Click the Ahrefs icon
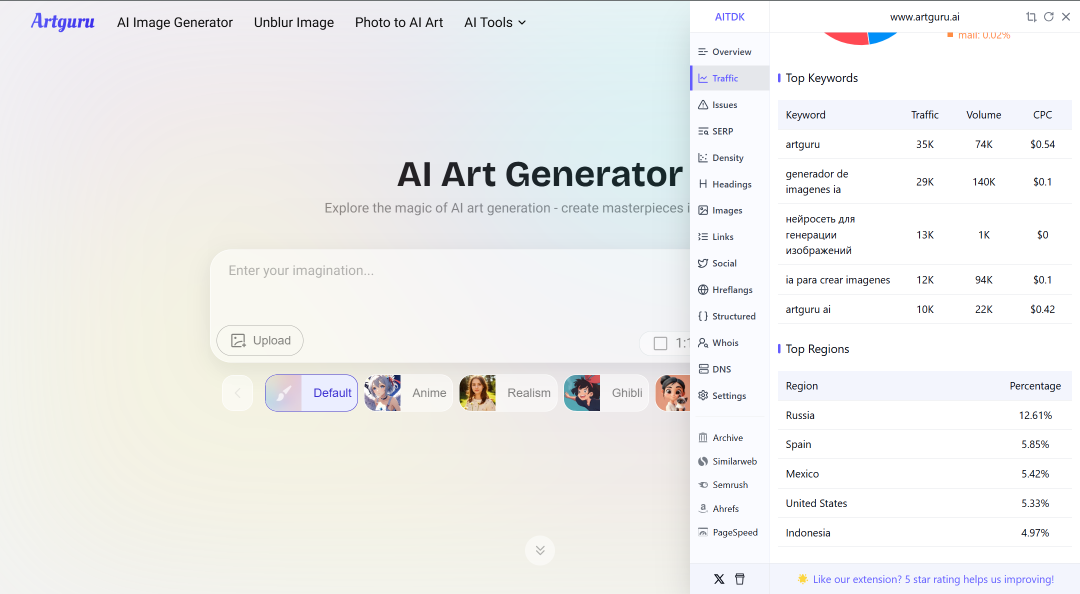This screenshot has height=594, width=1080. pyautogui.click(x=703, y=509)
